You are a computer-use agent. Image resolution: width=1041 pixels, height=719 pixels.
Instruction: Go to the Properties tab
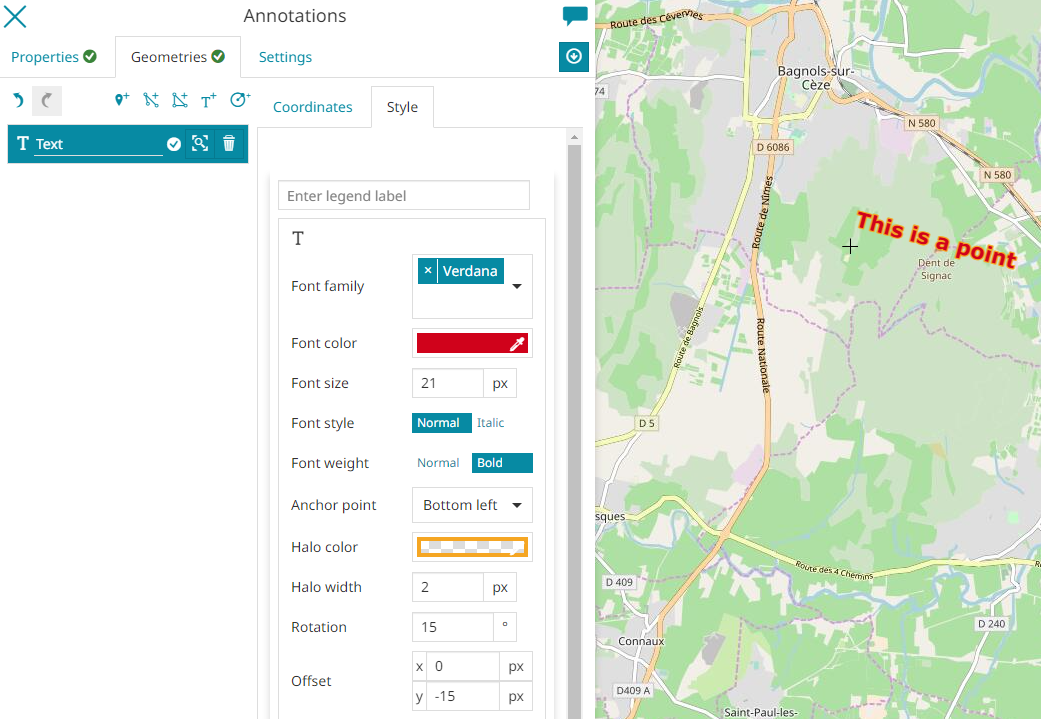54,57
